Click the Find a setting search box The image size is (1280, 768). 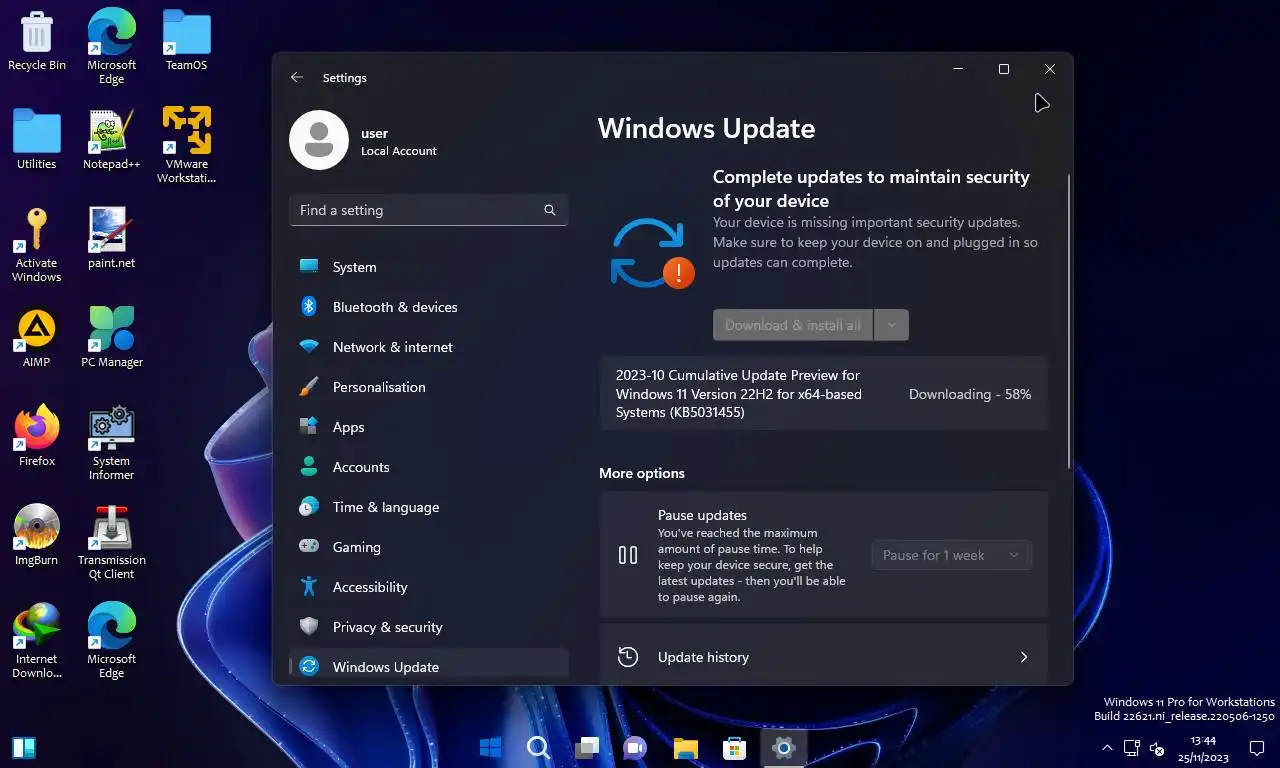tap(429, 210)
